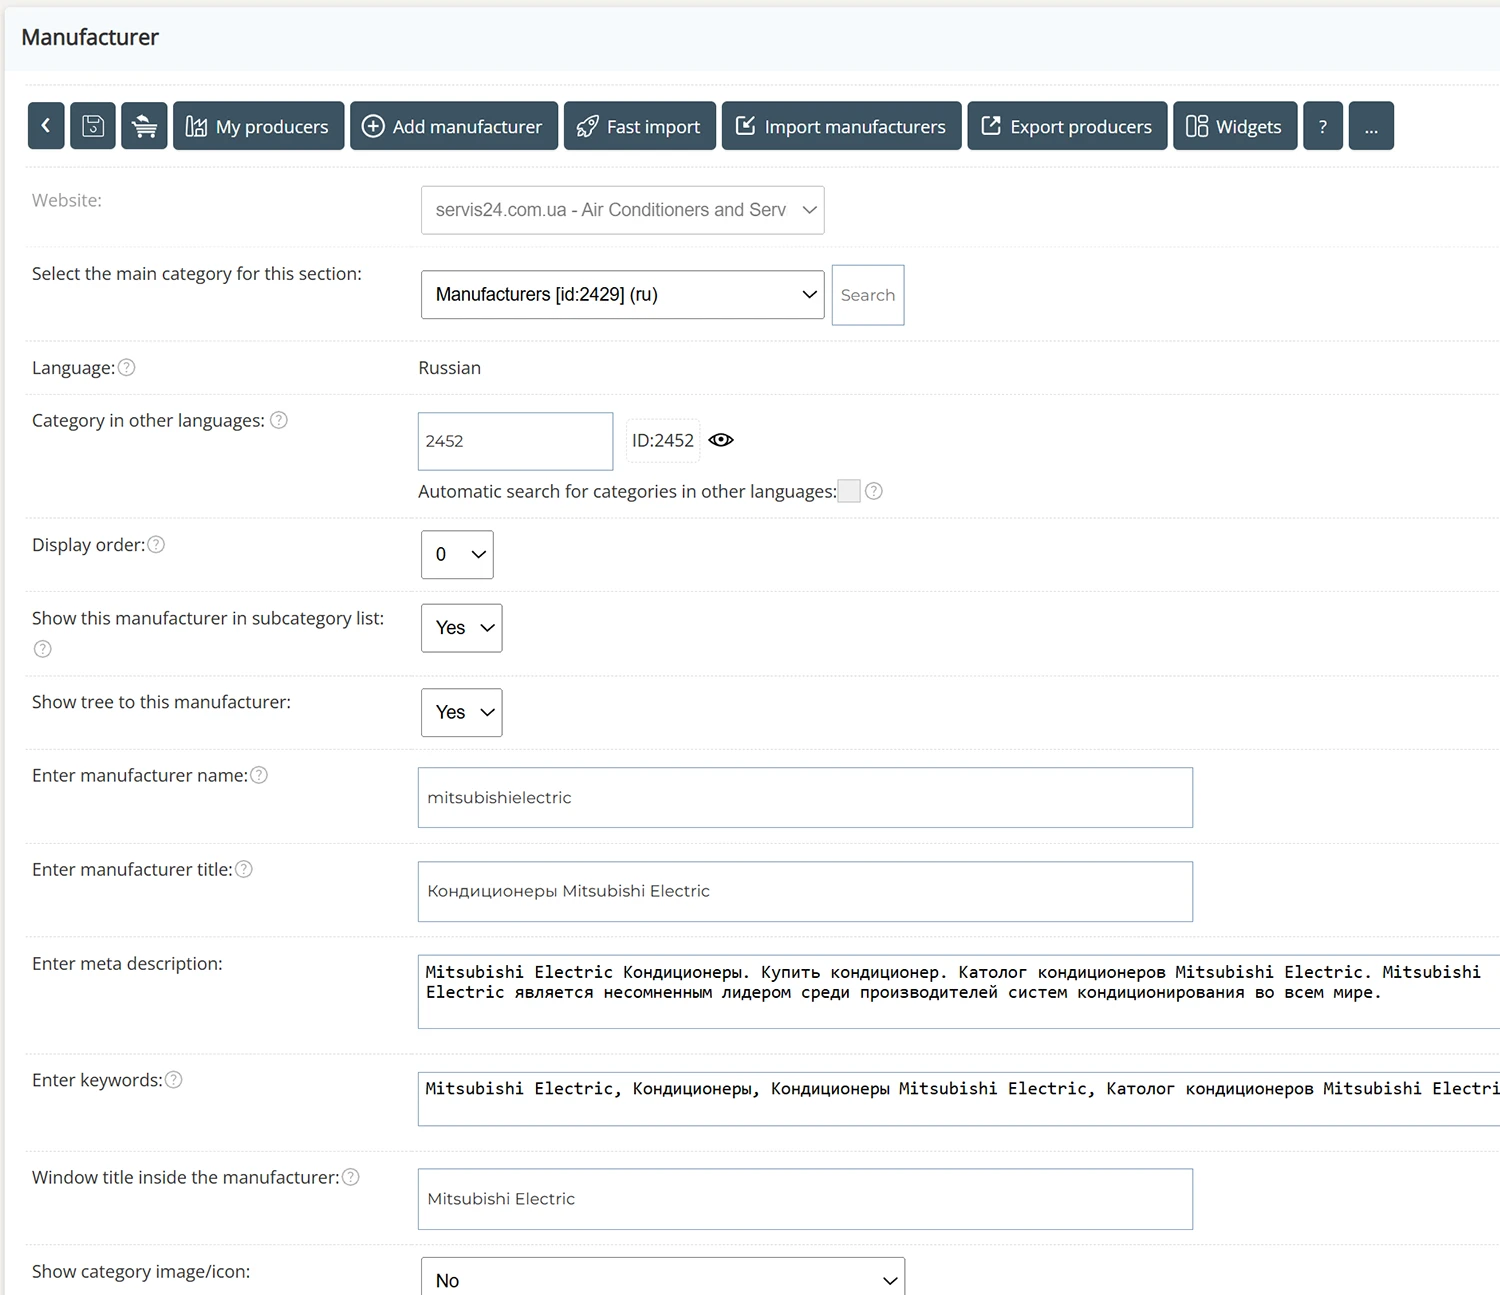Open the Display order dropdown
Image resolution: width=1500 pixels, height=1295 pixels.
pos(457,554)
